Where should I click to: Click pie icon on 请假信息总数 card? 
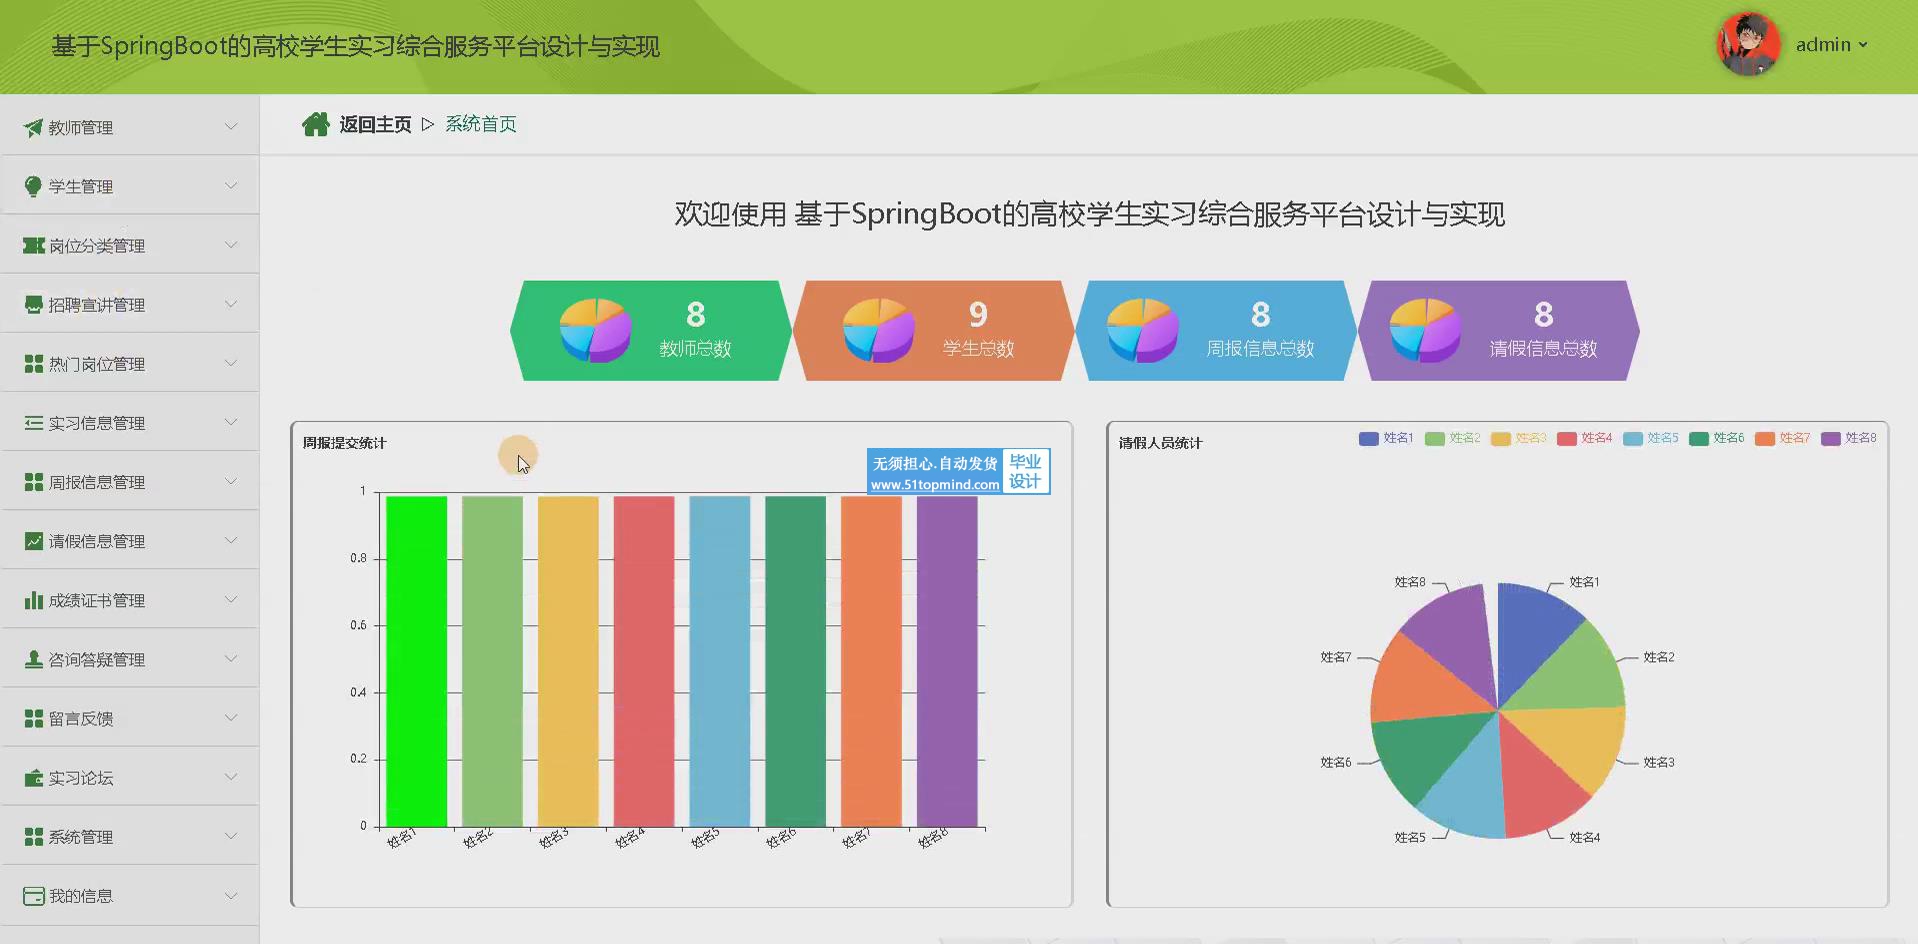pyautogui.click(x=1425, y=330)
